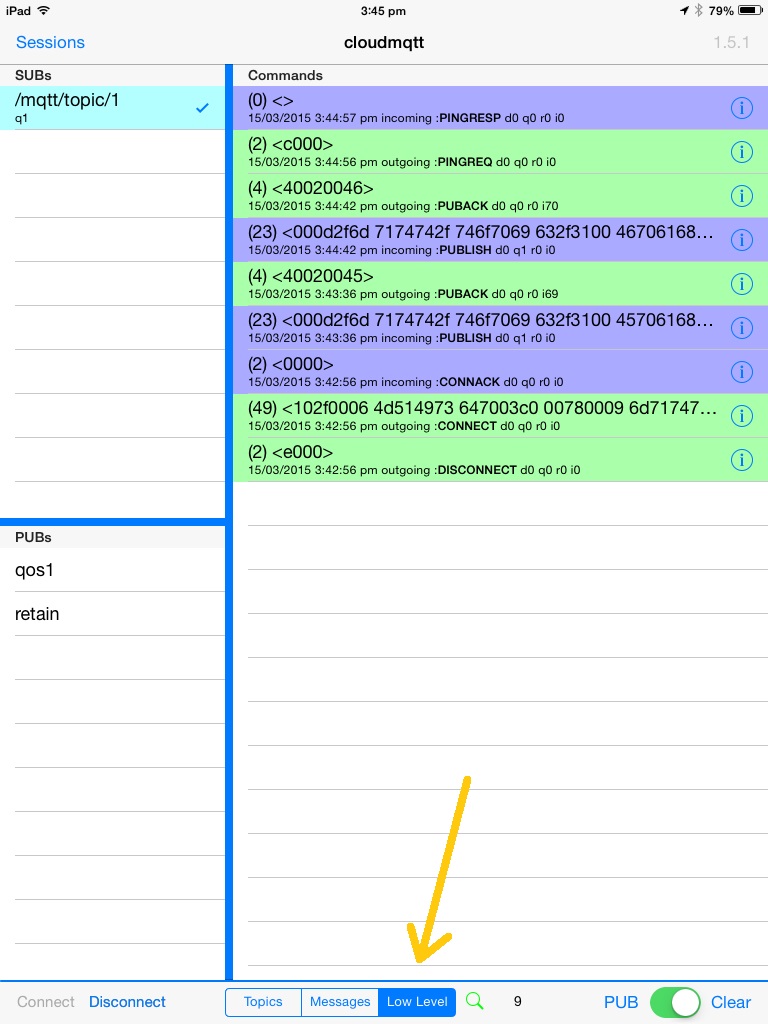Switch to the Messages tab
Viewport: 768px width, 1024px height.
click(340, 1002)
